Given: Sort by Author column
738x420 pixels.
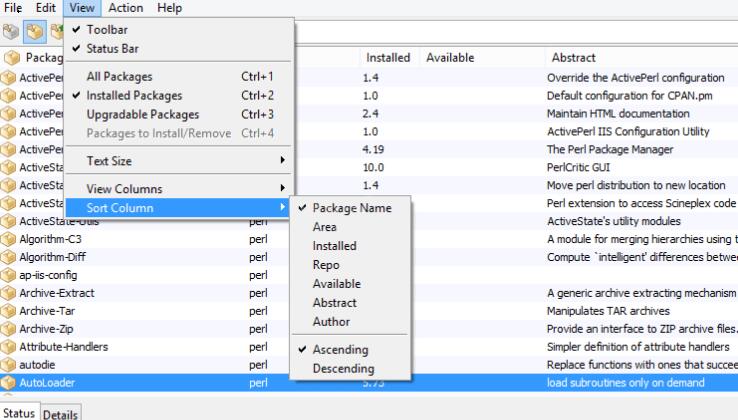Looking at the screenshot, I should (350, 322).
